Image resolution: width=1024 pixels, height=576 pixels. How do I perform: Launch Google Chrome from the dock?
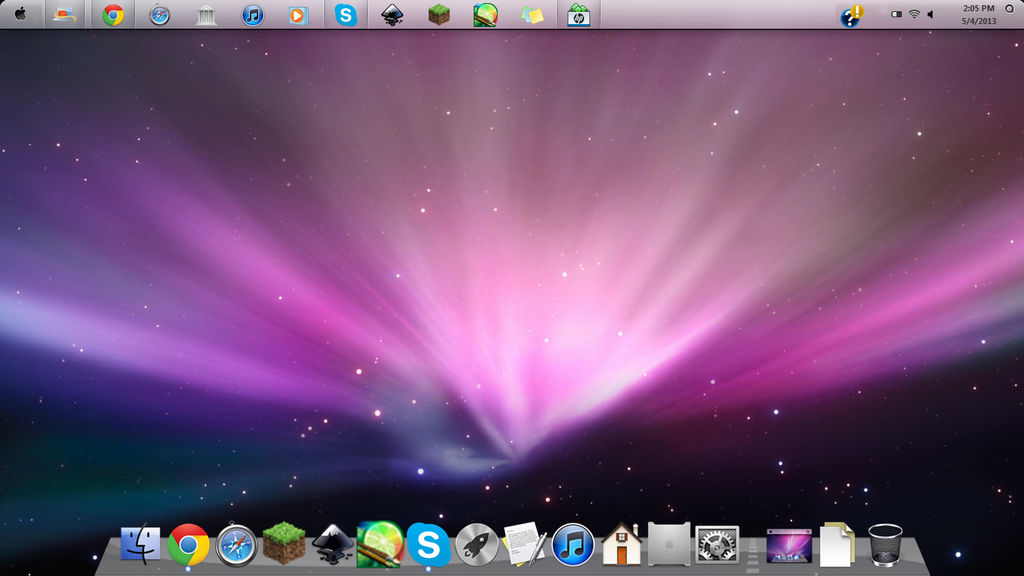pos(188,544)
